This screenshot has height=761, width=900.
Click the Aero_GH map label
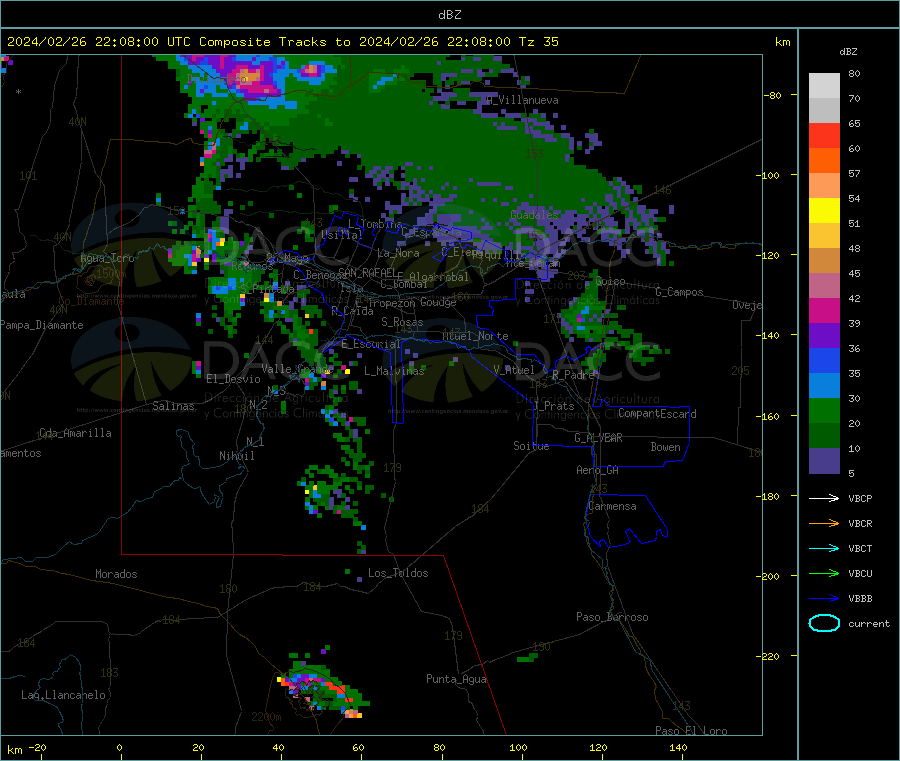pos(598,470)
